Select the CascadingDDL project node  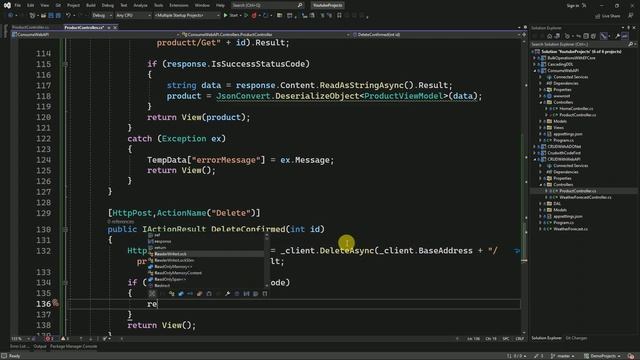point(560,64)
